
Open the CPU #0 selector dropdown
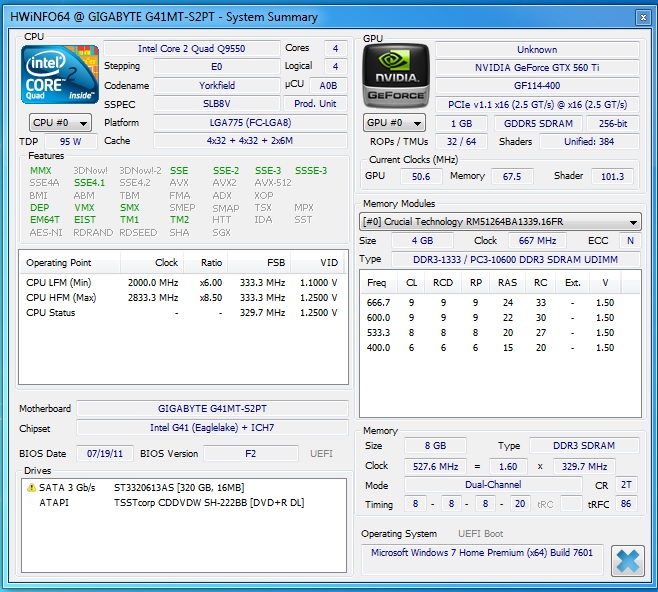point(60,123)
